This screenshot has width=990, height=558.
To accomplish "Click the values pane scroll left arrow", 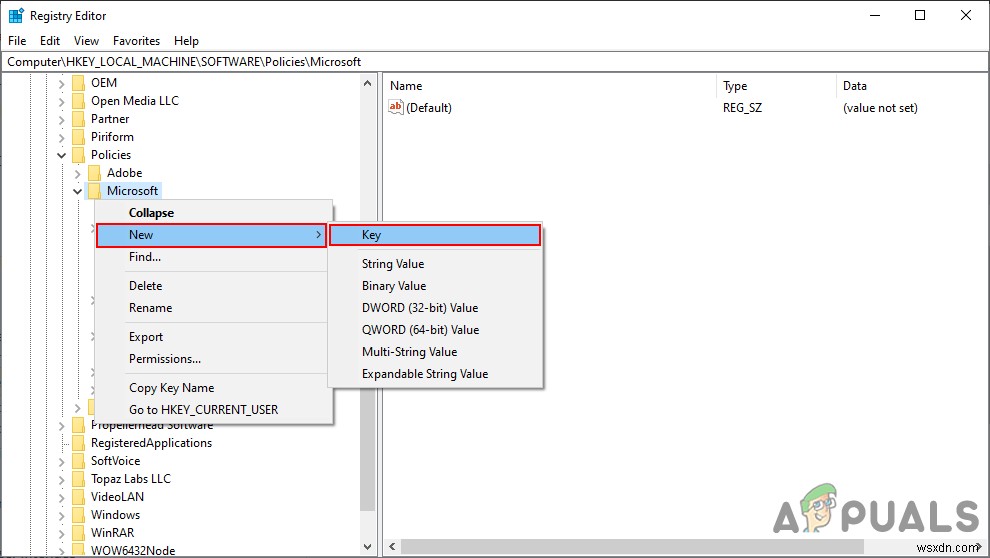I will coord(392,547).
